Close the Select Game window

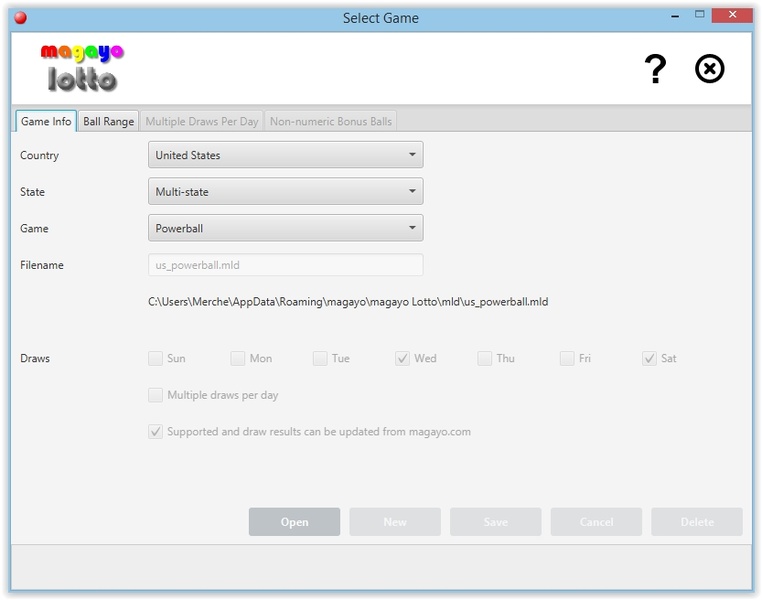(732, 15)
